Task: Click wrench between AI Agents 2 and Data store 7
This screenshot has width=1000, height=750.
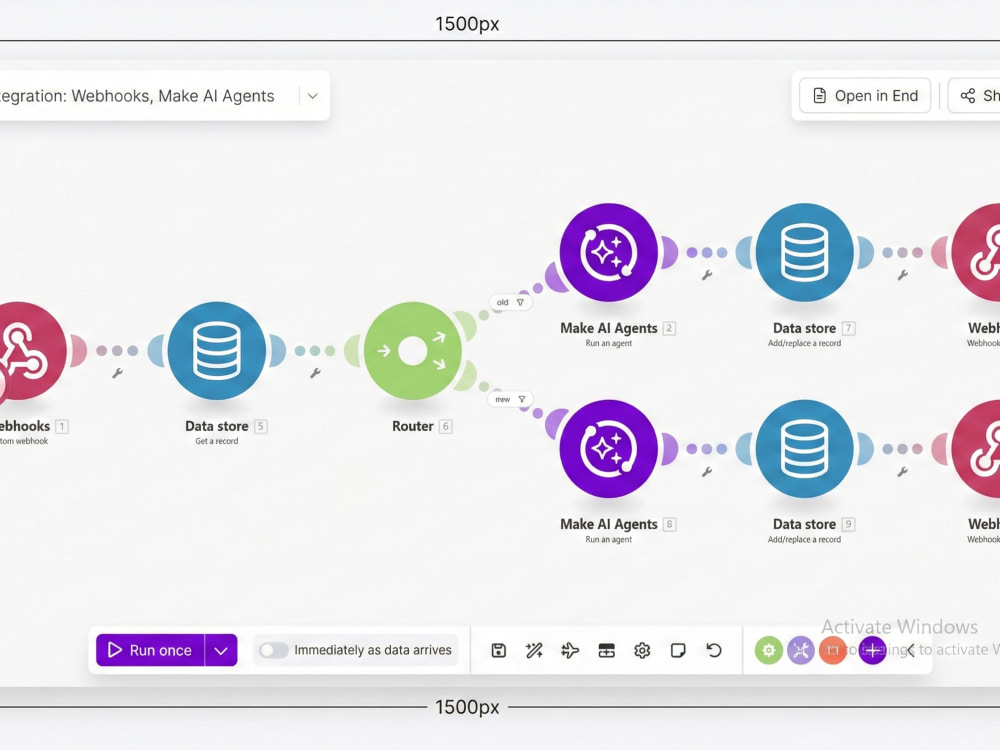Action: 707,275
